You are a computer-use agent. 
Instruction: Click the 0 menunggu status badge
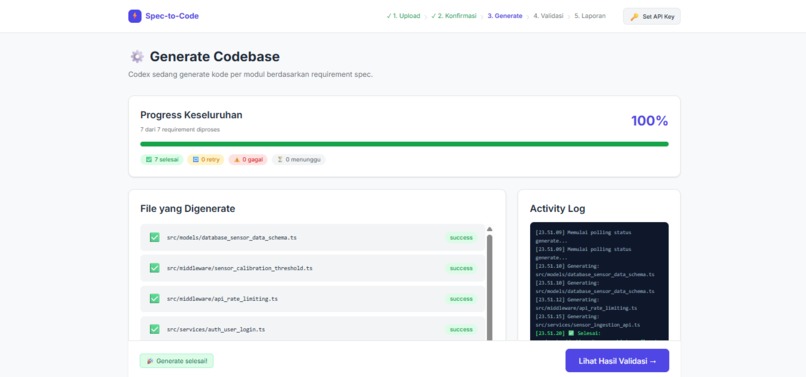(299, 159)
